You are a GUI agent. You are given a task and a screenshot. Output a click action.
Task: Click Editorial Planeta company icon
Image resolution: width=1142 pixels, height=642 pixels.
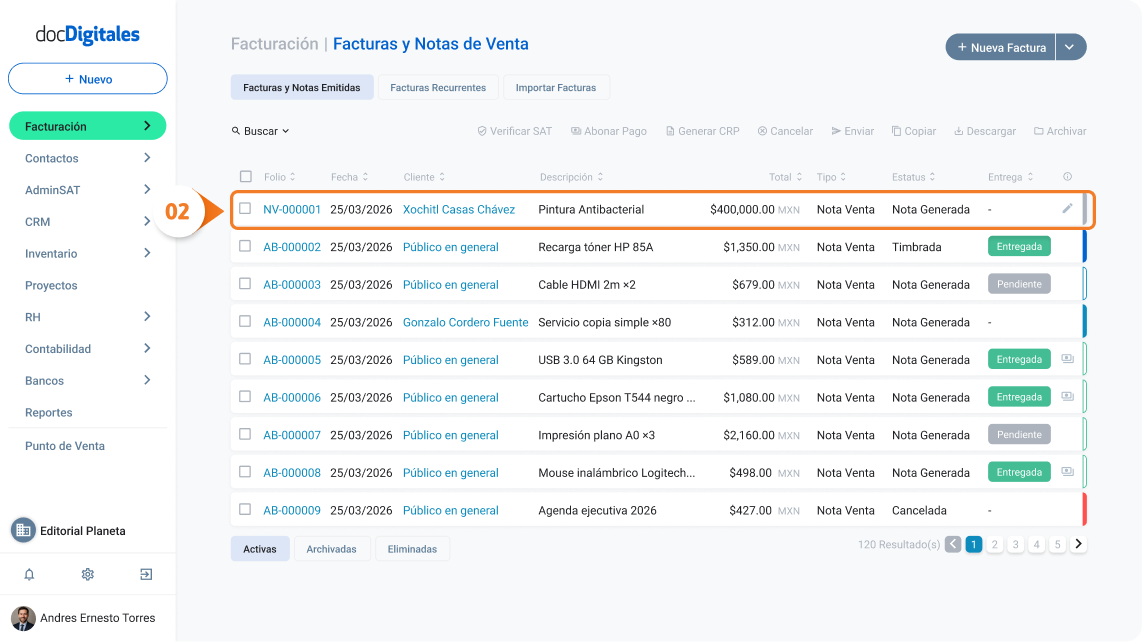[23, 531]
